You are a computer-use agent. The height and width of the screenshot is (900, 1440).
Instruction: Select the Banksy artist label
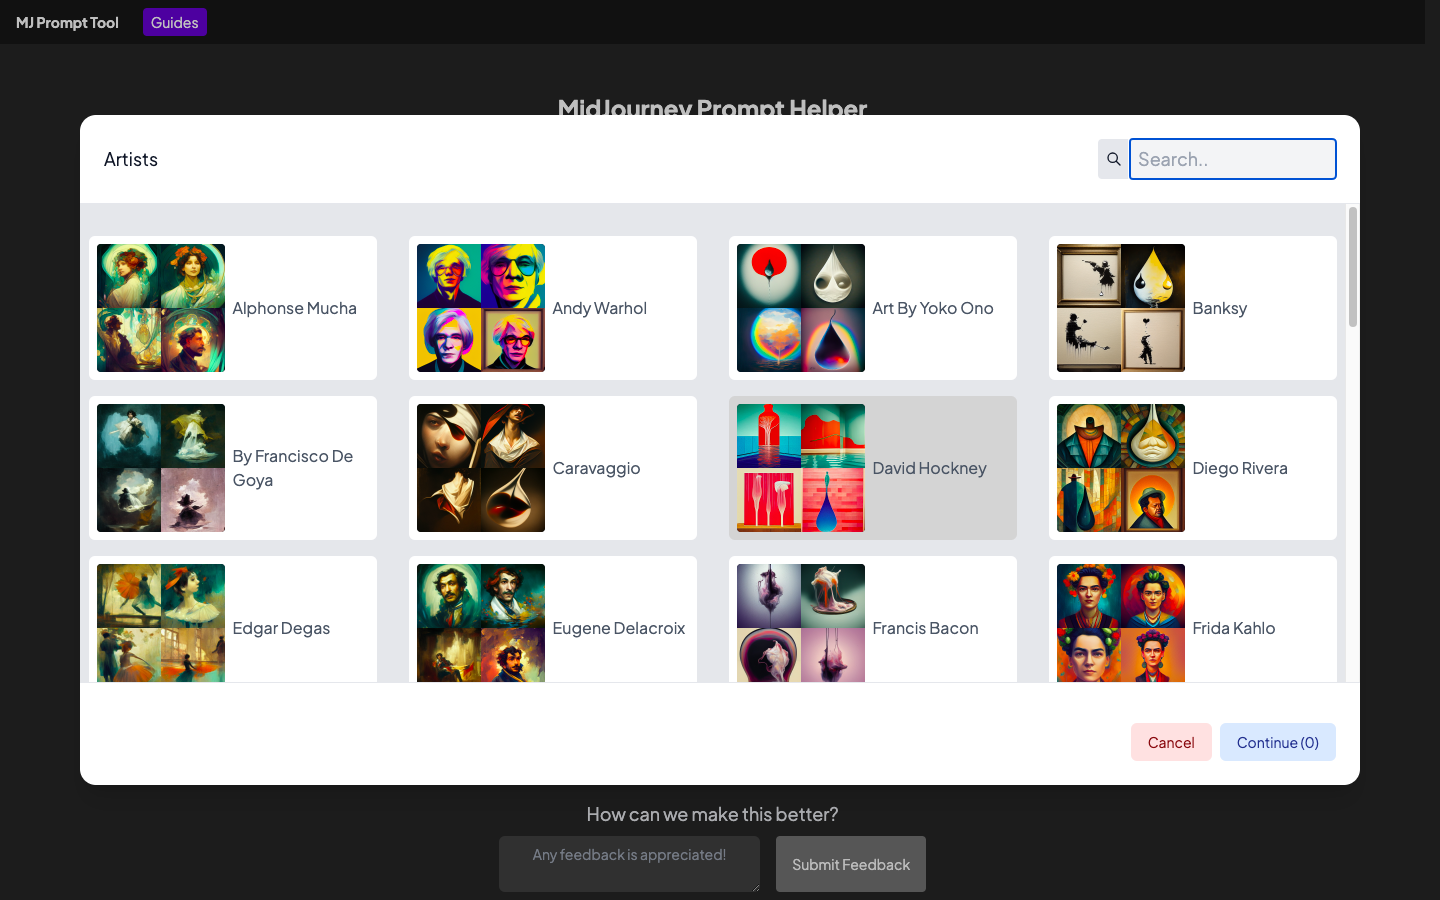pos(1219,308)
